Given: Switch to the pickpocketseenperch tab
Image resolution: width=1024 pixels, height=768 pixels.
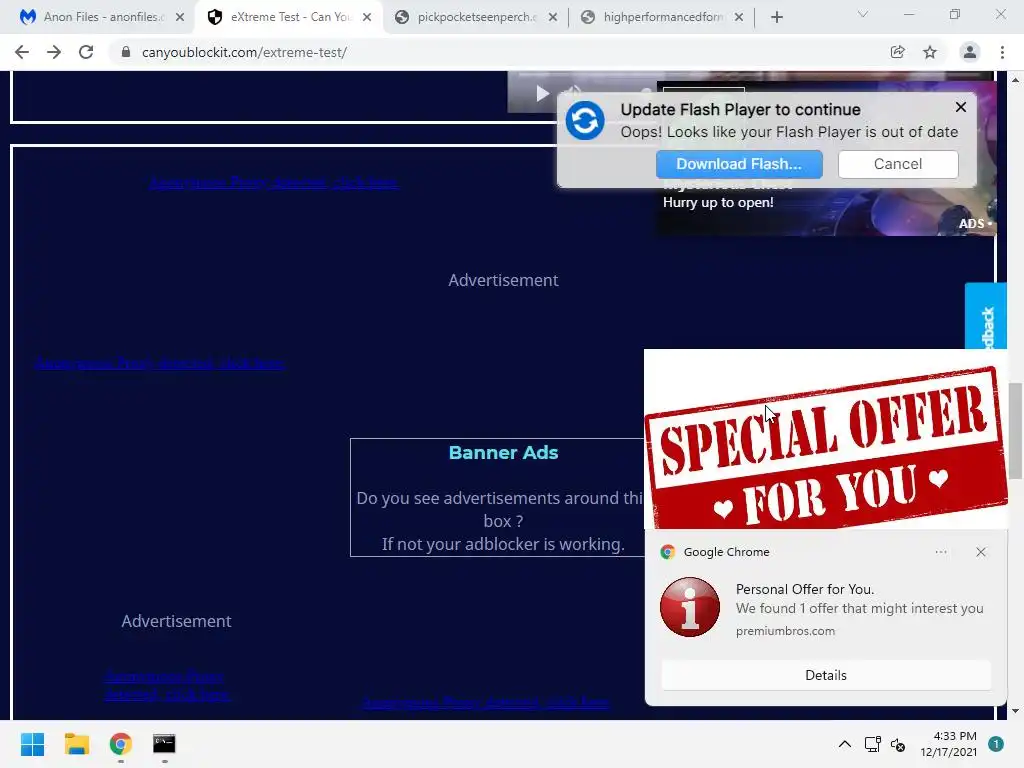Looking at the screenshot, I should click(477, 17).
